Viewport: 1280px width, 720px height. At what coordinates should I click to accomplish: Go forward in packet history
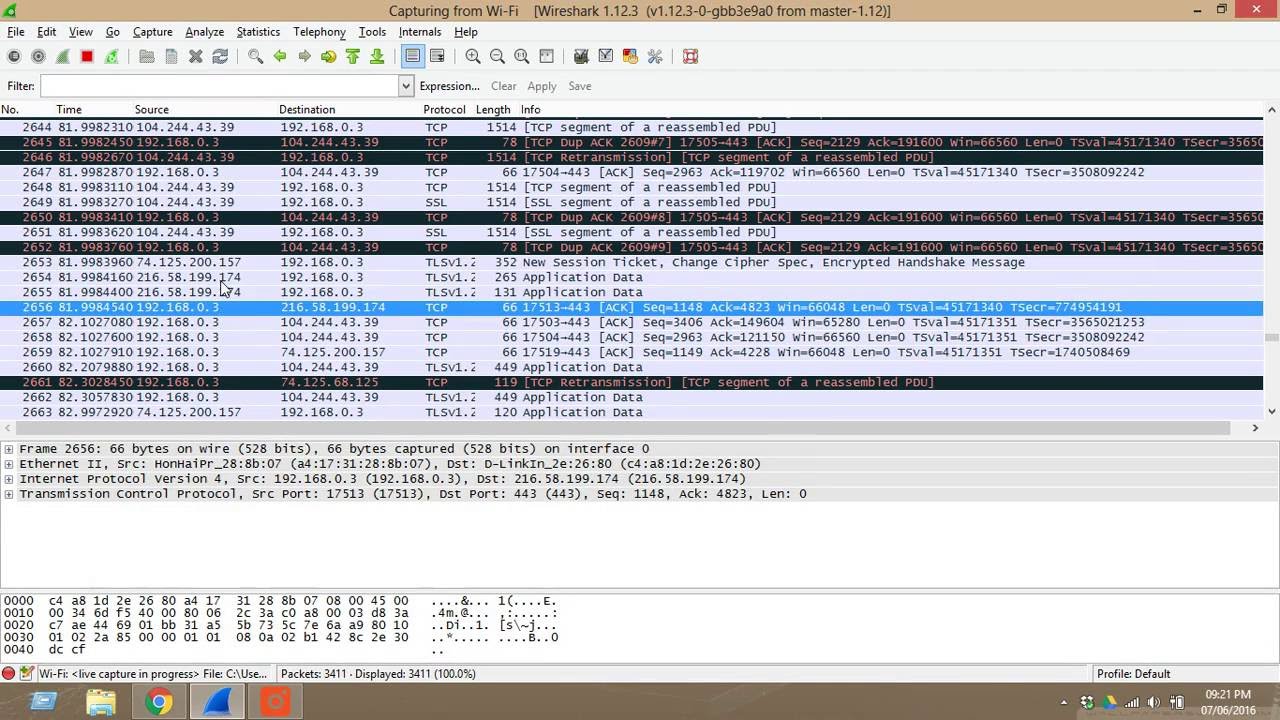pyautogui.click(x=304, y=57)
